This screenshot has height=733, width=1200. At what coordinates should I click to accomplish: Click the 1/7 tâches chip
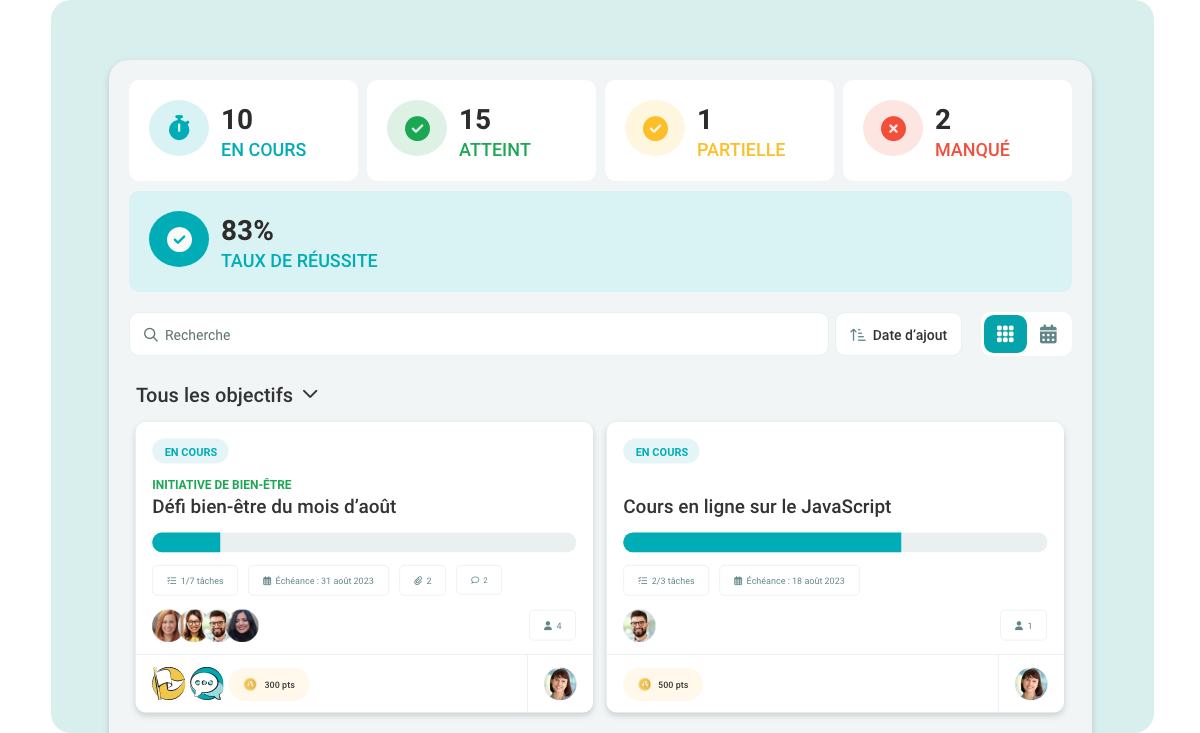click(x=194, y=580)
